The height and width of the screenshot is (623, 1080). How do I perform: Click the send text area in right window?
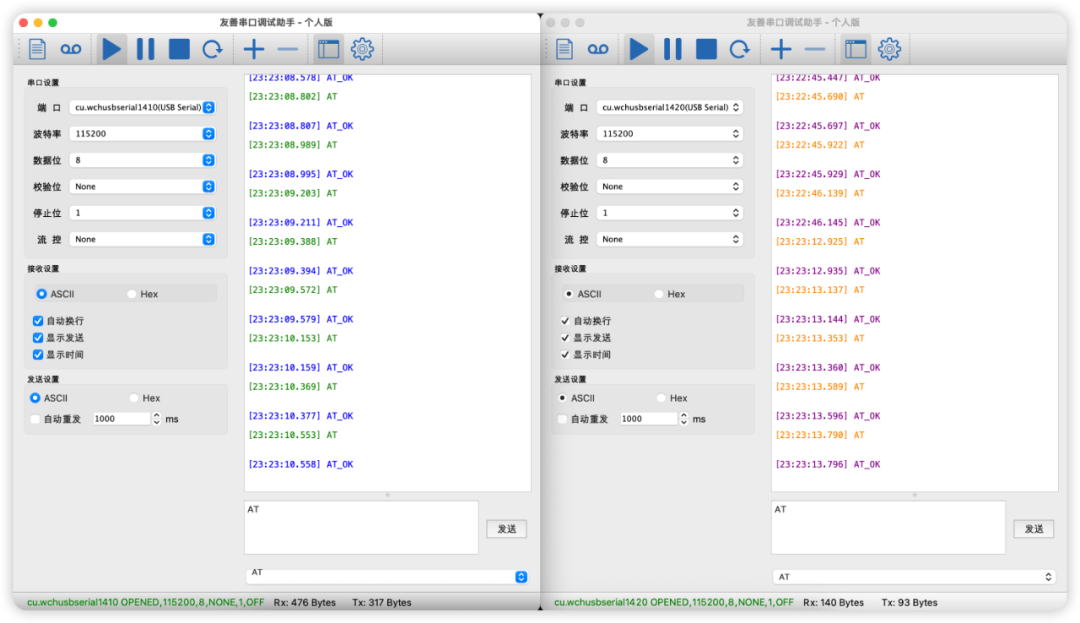pos(887,527)
